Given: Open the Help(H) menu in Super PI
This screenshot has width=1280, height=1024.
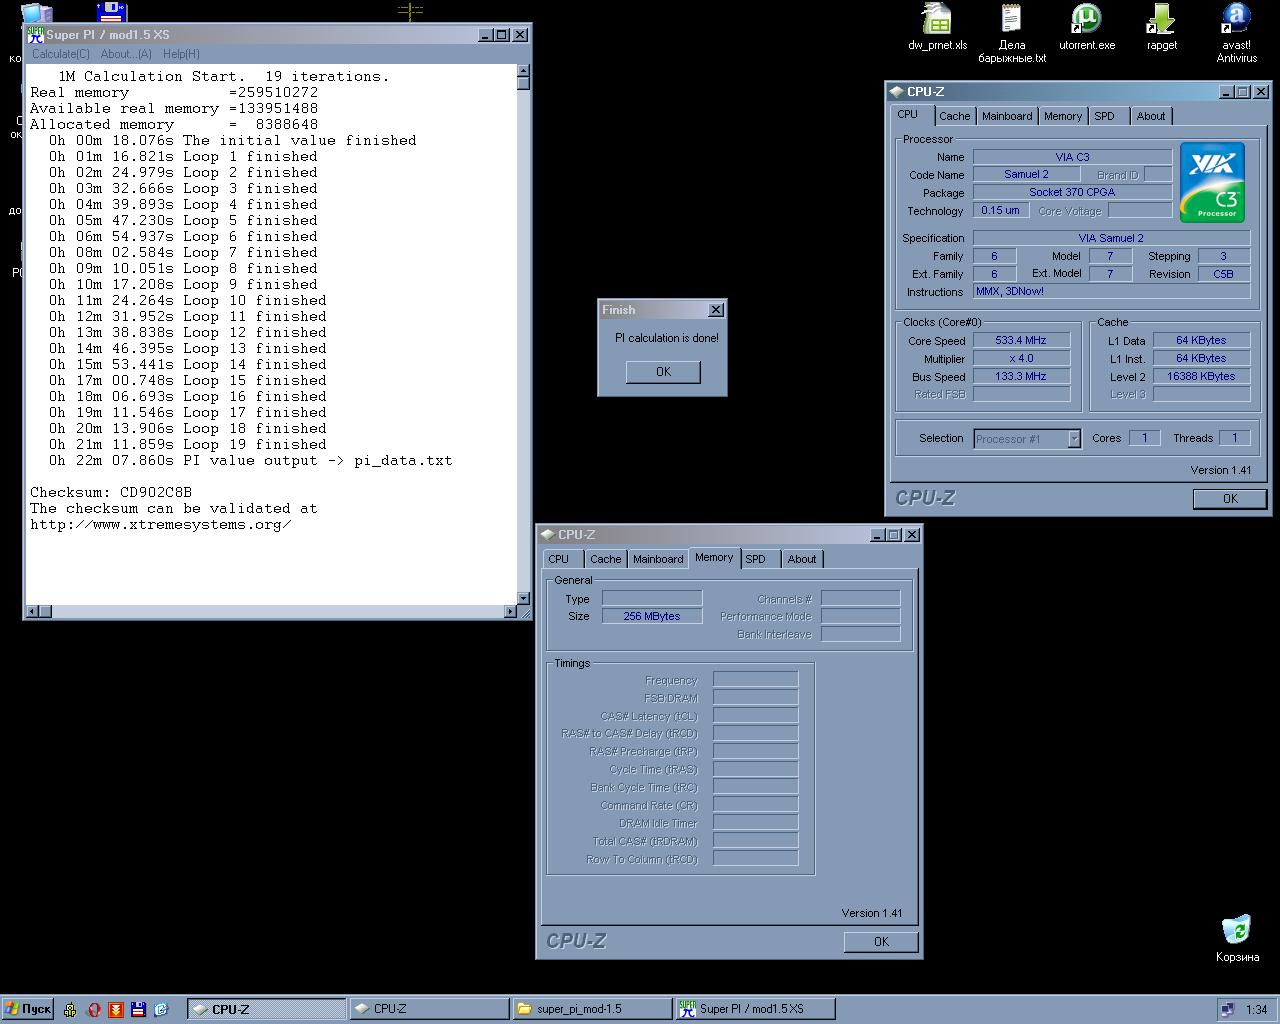Looking at the screenshot, I should tap(181, 54).
